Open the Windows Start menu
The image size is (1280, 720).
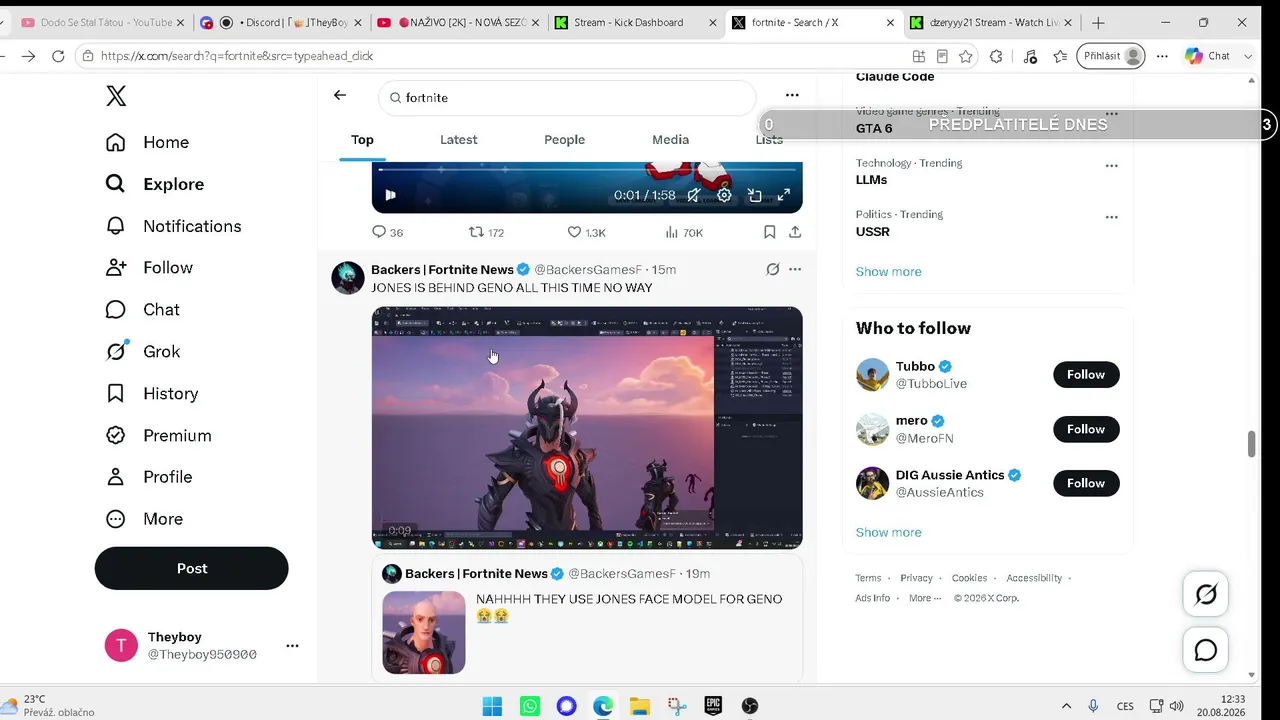pyautogui.click(x=492, y=707)
